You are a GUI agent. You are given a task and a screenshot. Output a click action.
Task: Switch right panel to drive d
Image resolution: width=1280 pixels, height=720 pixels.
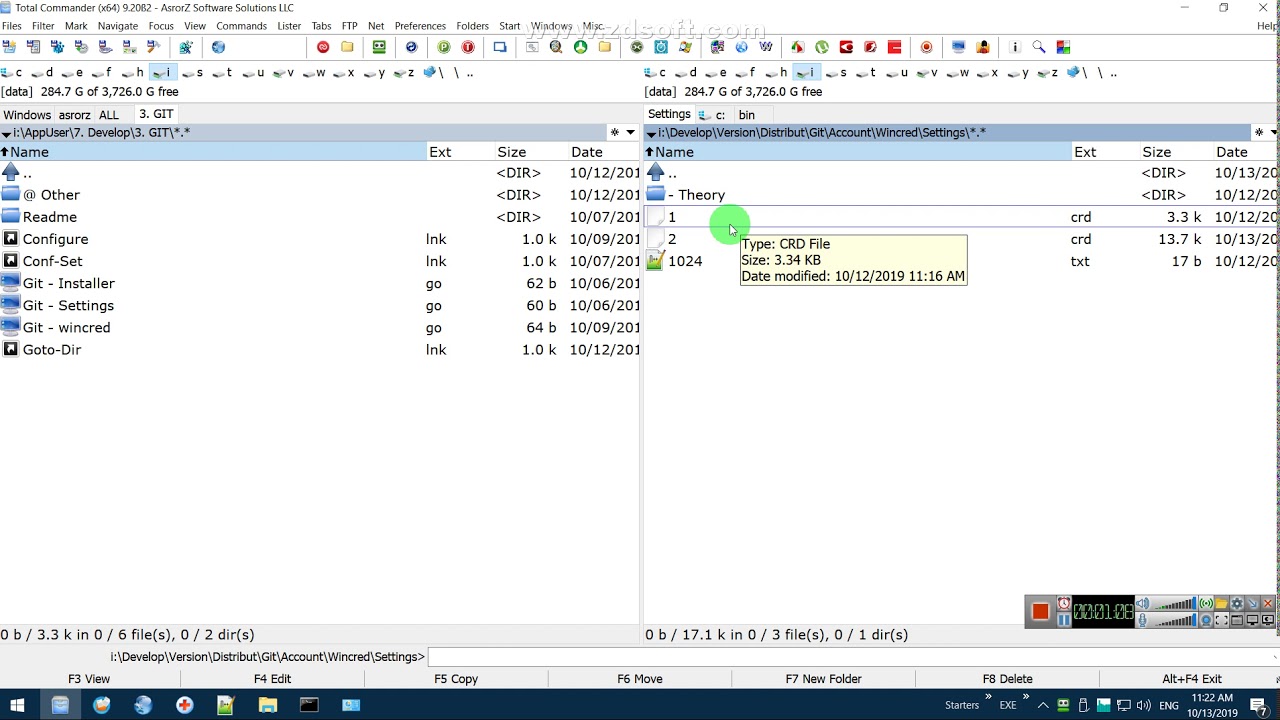click(x=686, y=72)
